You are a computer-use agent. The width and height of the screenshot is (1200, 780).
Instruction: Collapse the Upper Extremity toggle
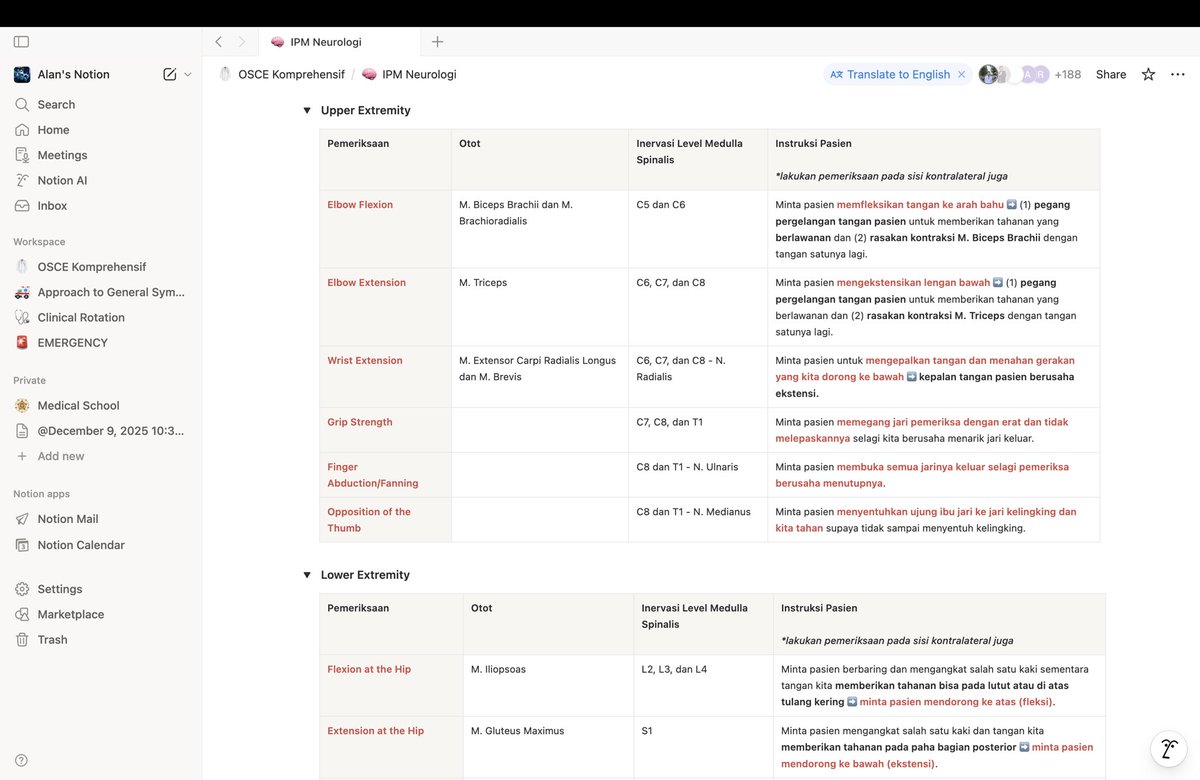pos(307,110)
